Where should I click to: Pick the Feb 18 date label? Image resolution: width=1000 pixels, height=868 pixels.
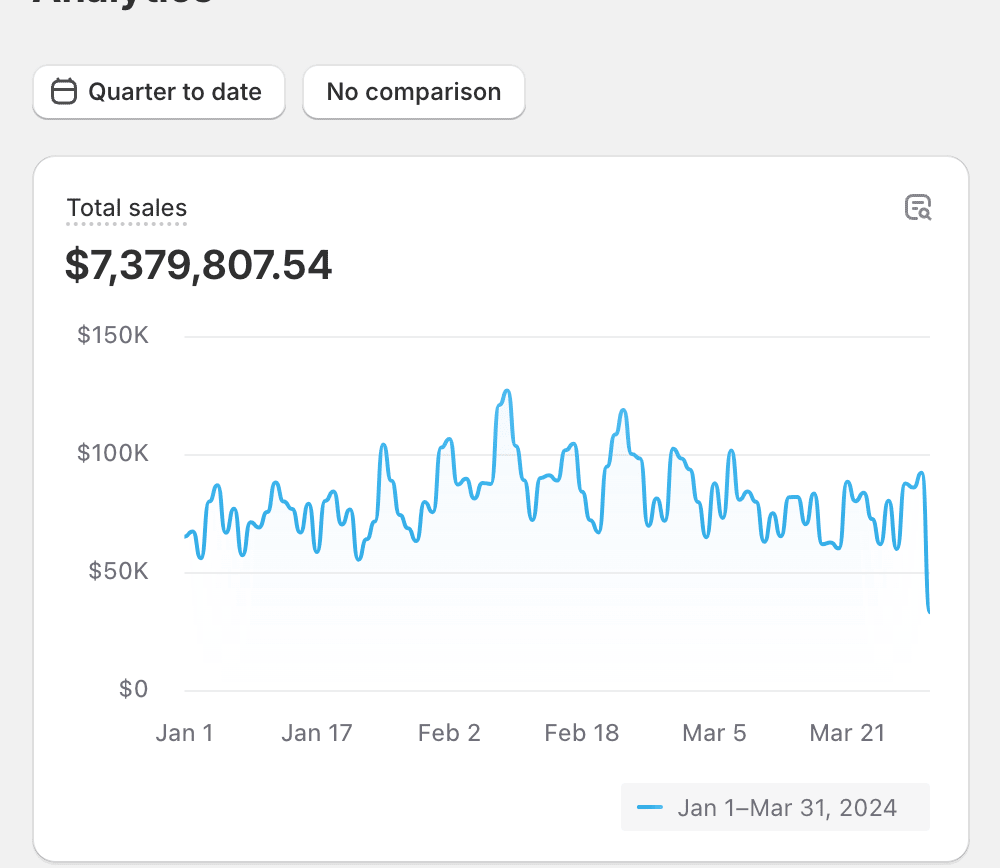click(x=581, y=733)
